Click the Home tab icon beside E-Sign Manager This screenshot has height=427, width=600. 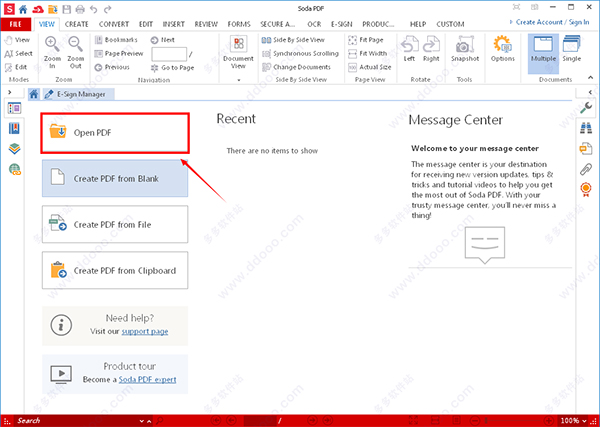coord(34,94)
